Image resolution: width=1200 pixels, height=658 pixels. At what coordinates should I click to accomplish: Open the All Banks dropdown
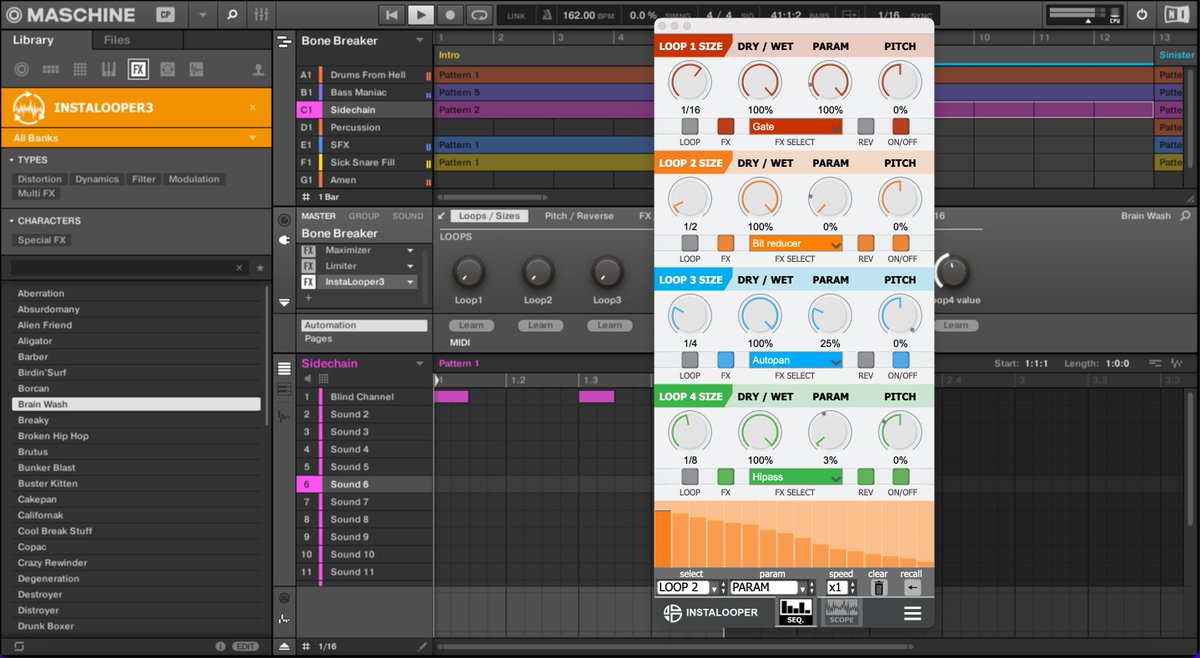[x=136, y=138]
